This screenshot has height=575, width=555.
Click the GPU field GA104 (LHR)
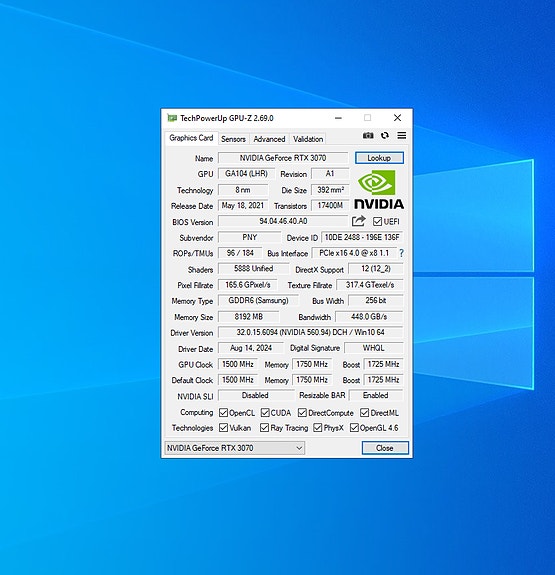[246, 173]
